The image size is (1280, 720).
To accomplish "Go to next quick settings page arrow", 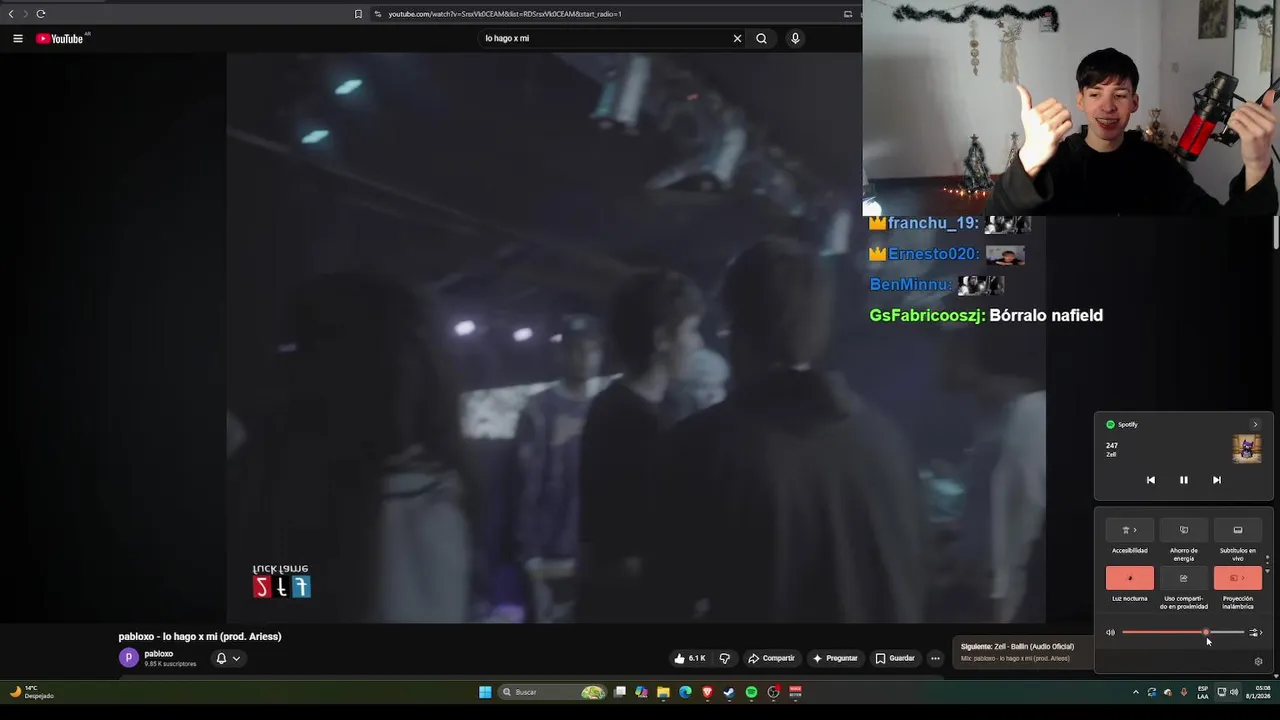I will [1267, 572].
